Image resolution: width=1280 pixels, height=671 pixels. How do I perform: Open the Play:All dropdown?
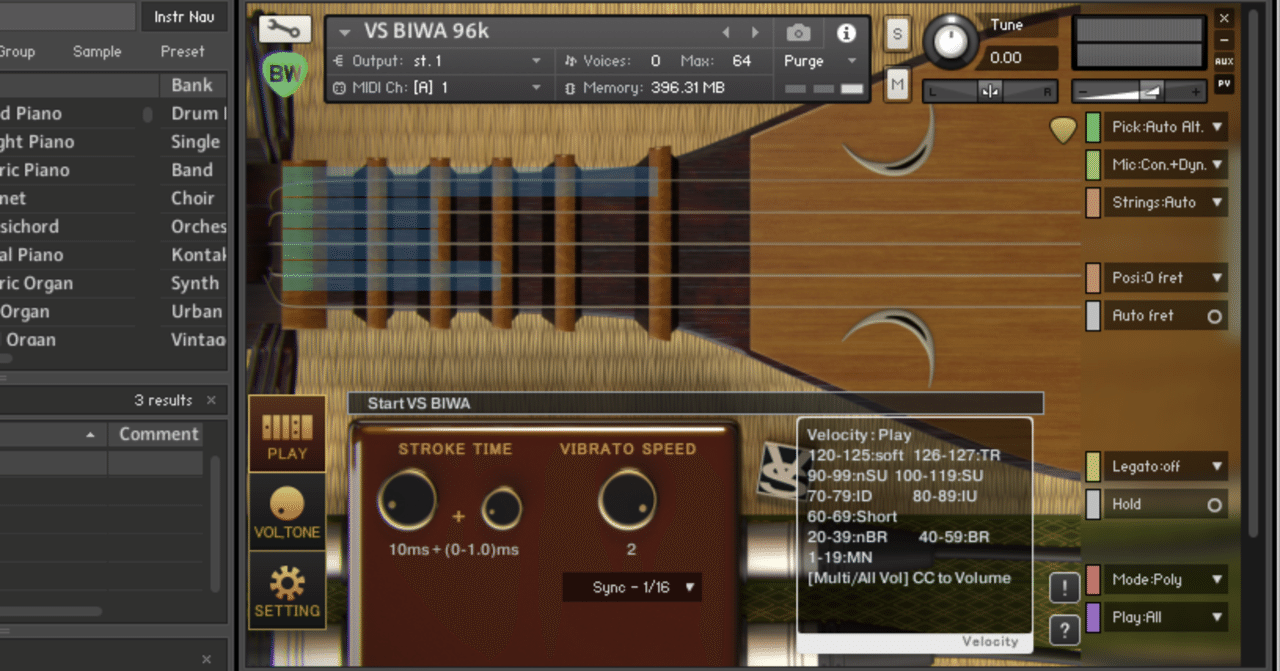point(1166,617)
